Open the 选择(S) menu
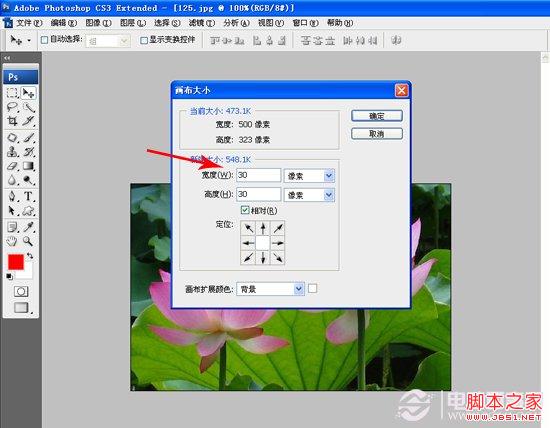The width and height of the screenshot is (550, 428). [x=167, y=23]
